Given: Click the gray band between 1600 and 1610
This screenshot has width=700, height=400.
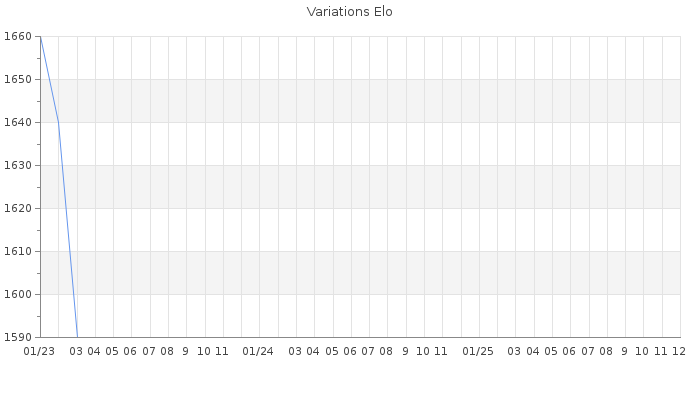Looking at the screenshot, I should (360, 272).
